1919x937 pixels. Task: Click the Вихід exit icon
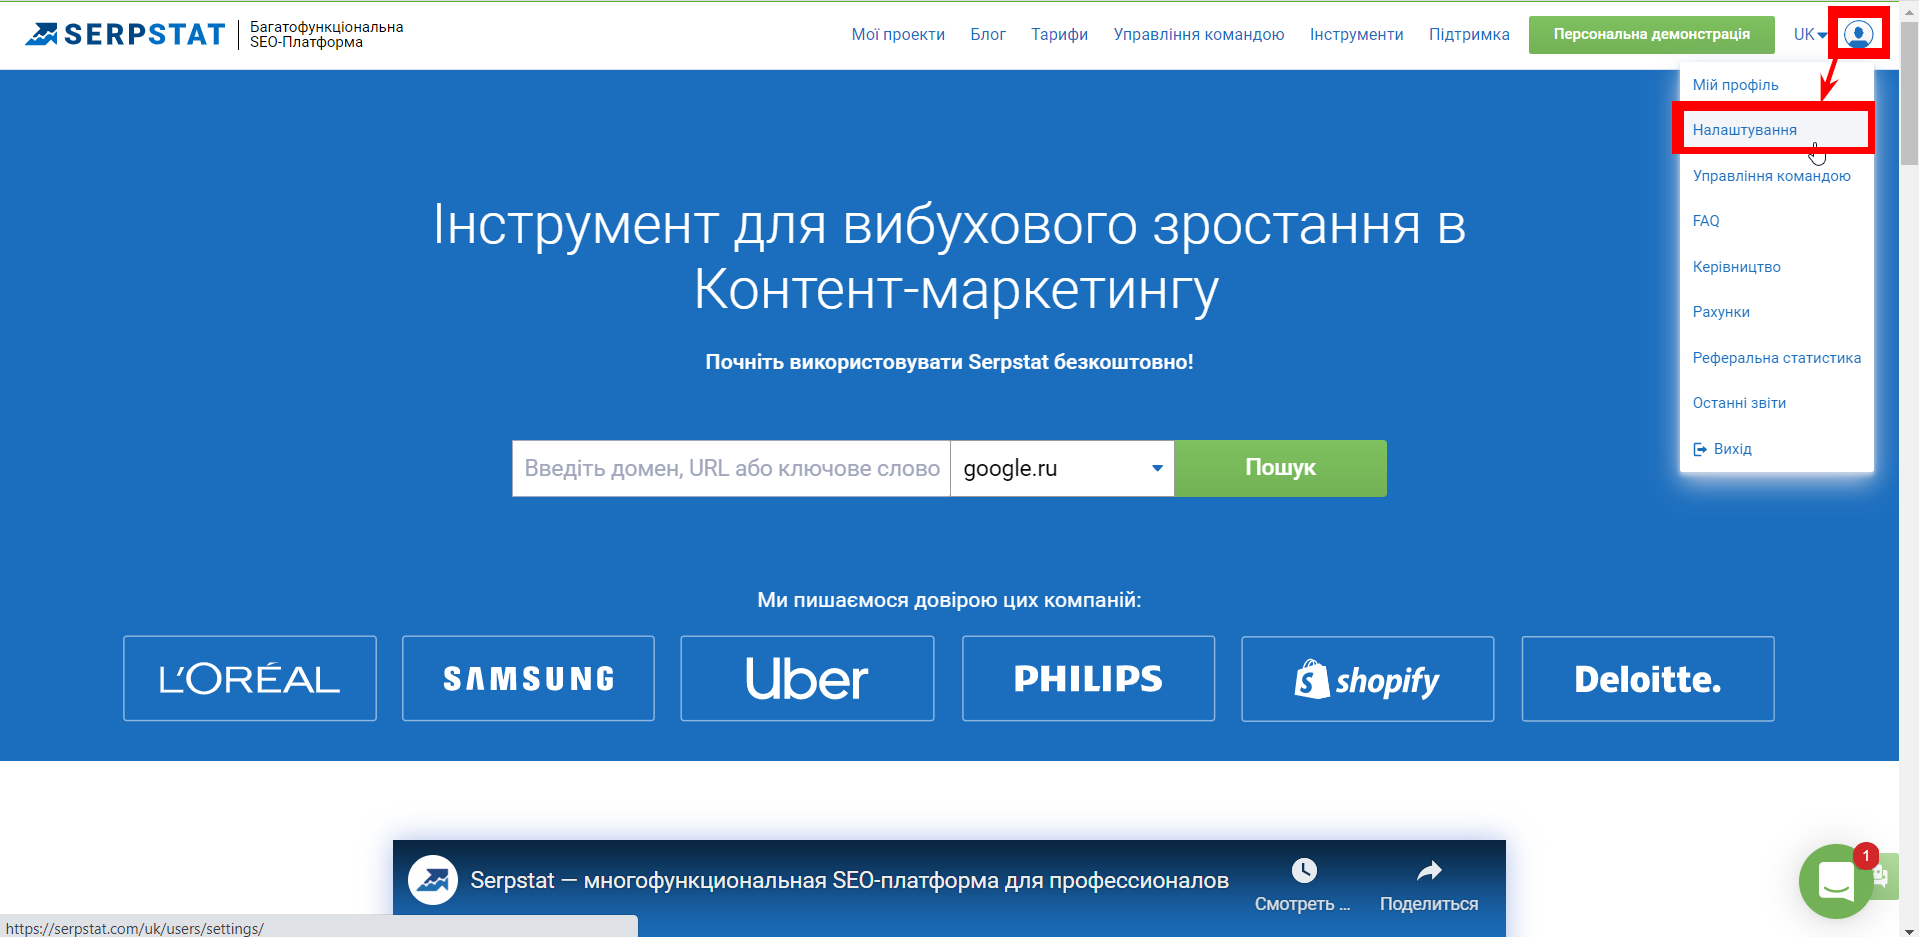pos(1700,448)
